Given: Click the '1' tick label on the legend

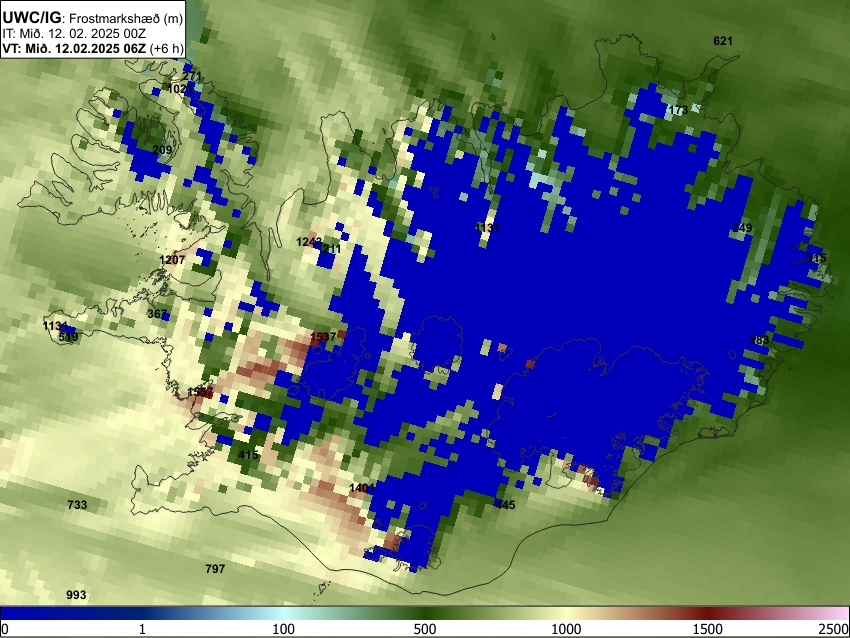Looking at the screenshot, I should click(142, 629).
